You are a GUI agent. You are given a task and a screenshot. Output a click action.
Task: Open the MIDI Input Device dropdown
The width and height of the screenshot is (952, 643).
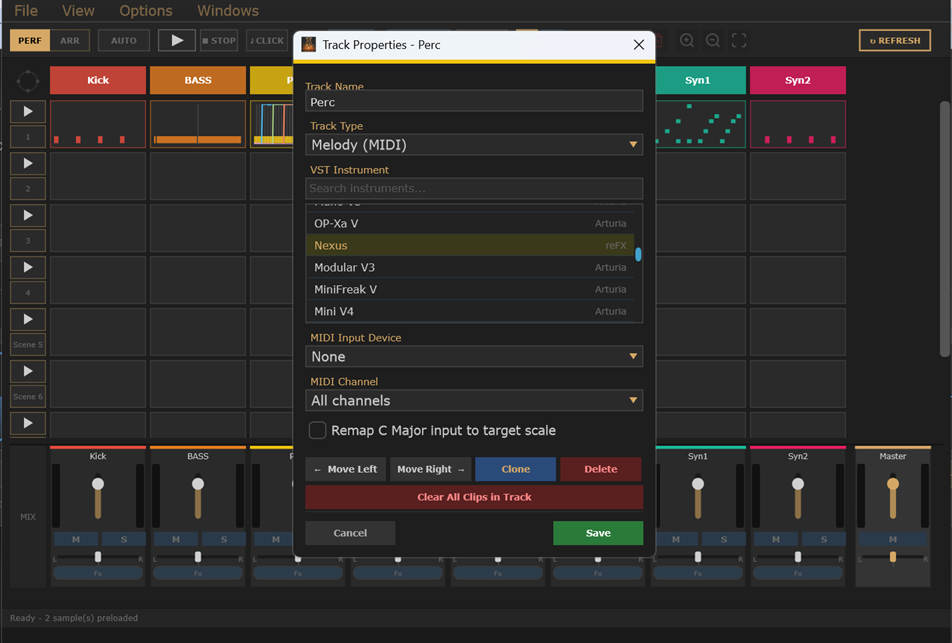(474, 356)
